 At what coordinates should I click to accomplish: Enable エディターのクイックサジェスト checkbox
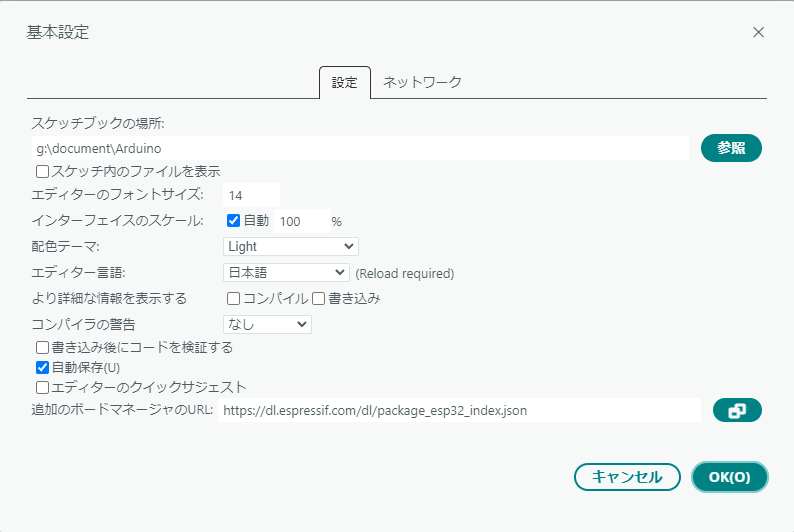click(43, 386)
